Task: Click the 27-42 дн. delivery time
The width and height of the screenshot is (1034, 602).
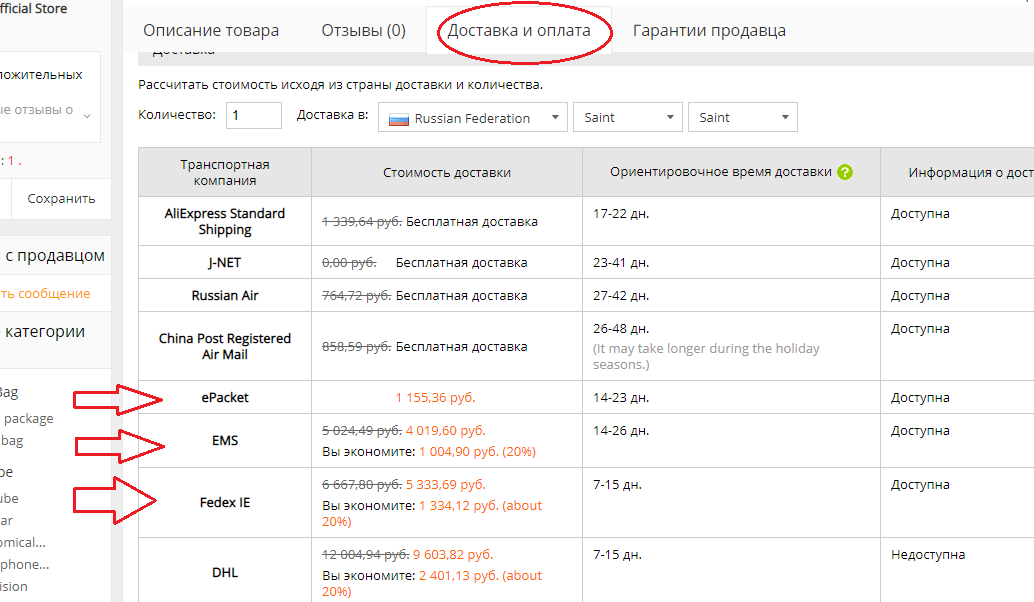Action: 621,295
